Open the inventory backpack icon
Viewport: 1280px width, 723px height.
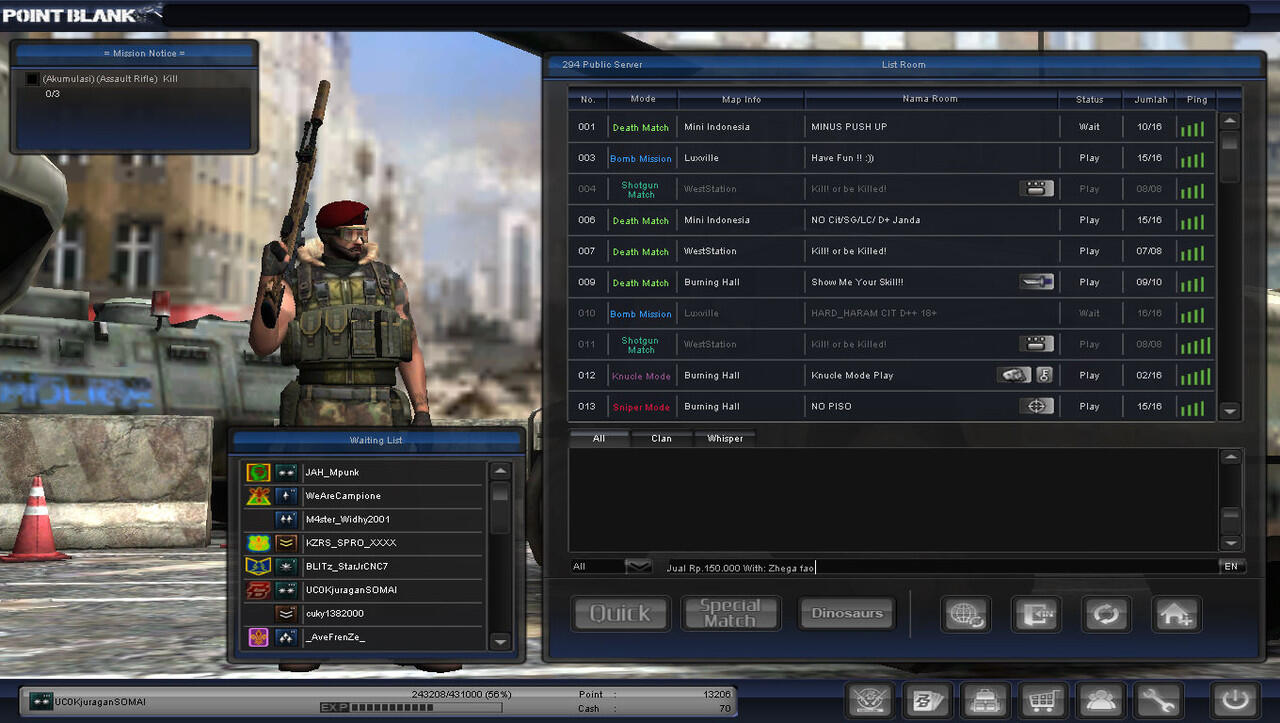(x=987, y=701)
